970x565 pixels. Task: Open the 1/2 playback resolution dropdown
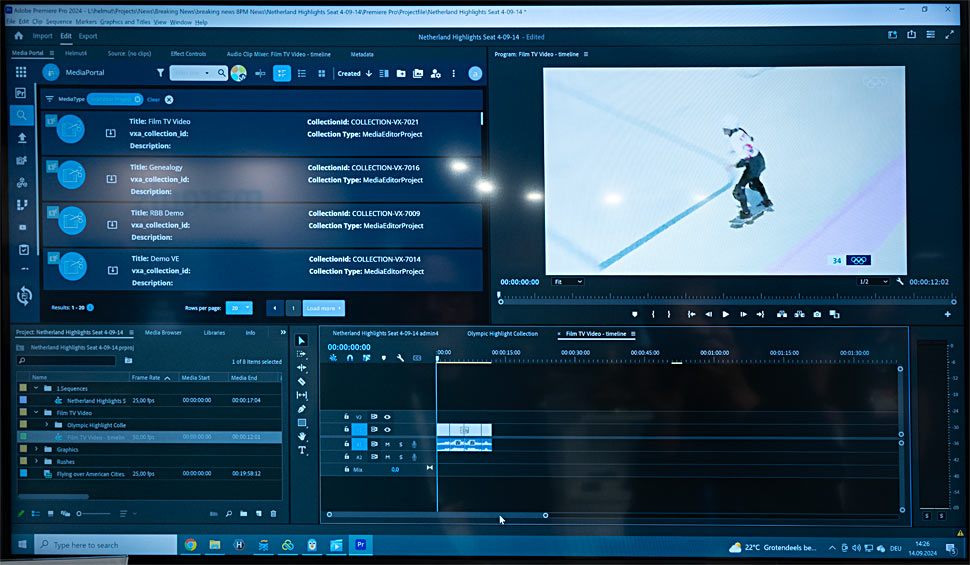click(x=873, y=282)
